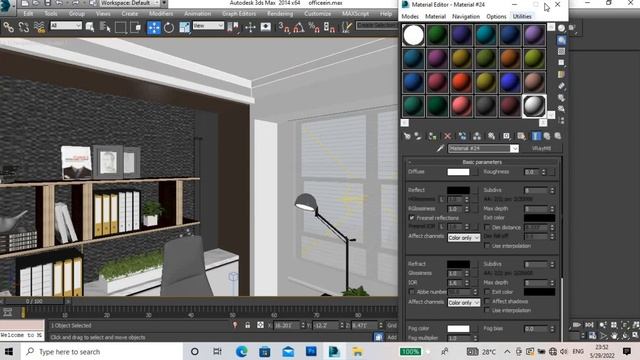Click map button next to Diffuse swatch
The width and height of the screenshot is (640, 360).
coord(475,172)
